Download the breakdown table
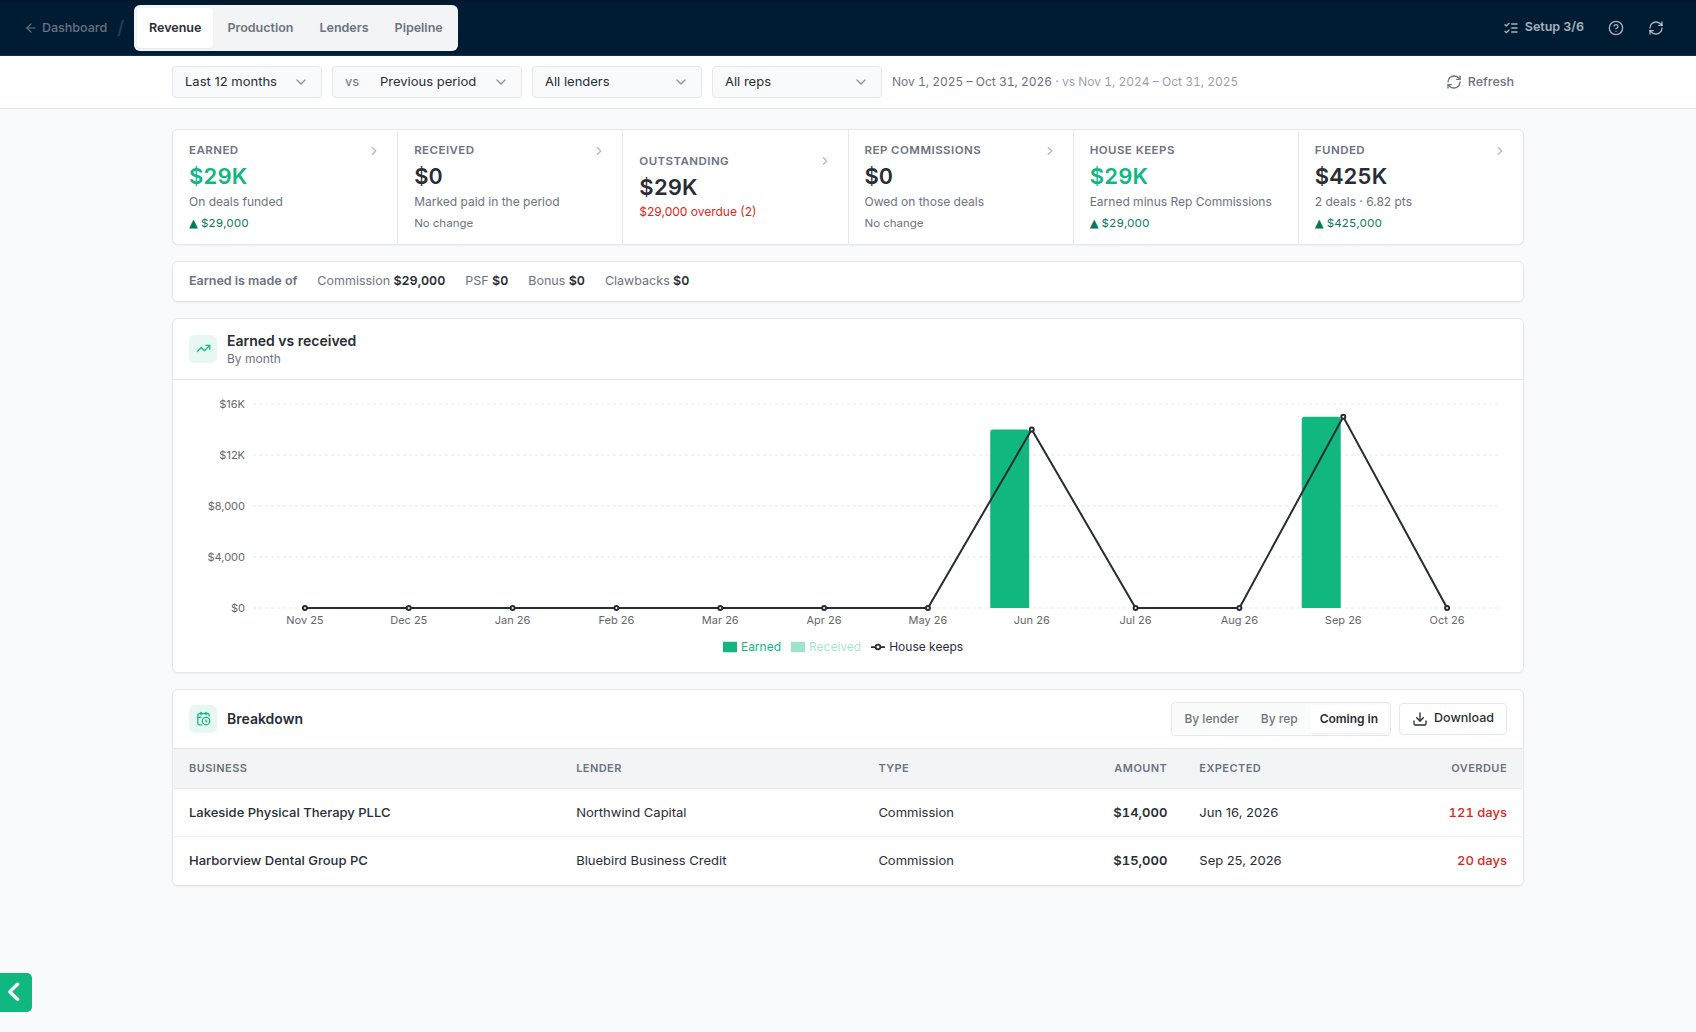The width and height of the screenshot is (1696, 1032). click(1452, 719)
